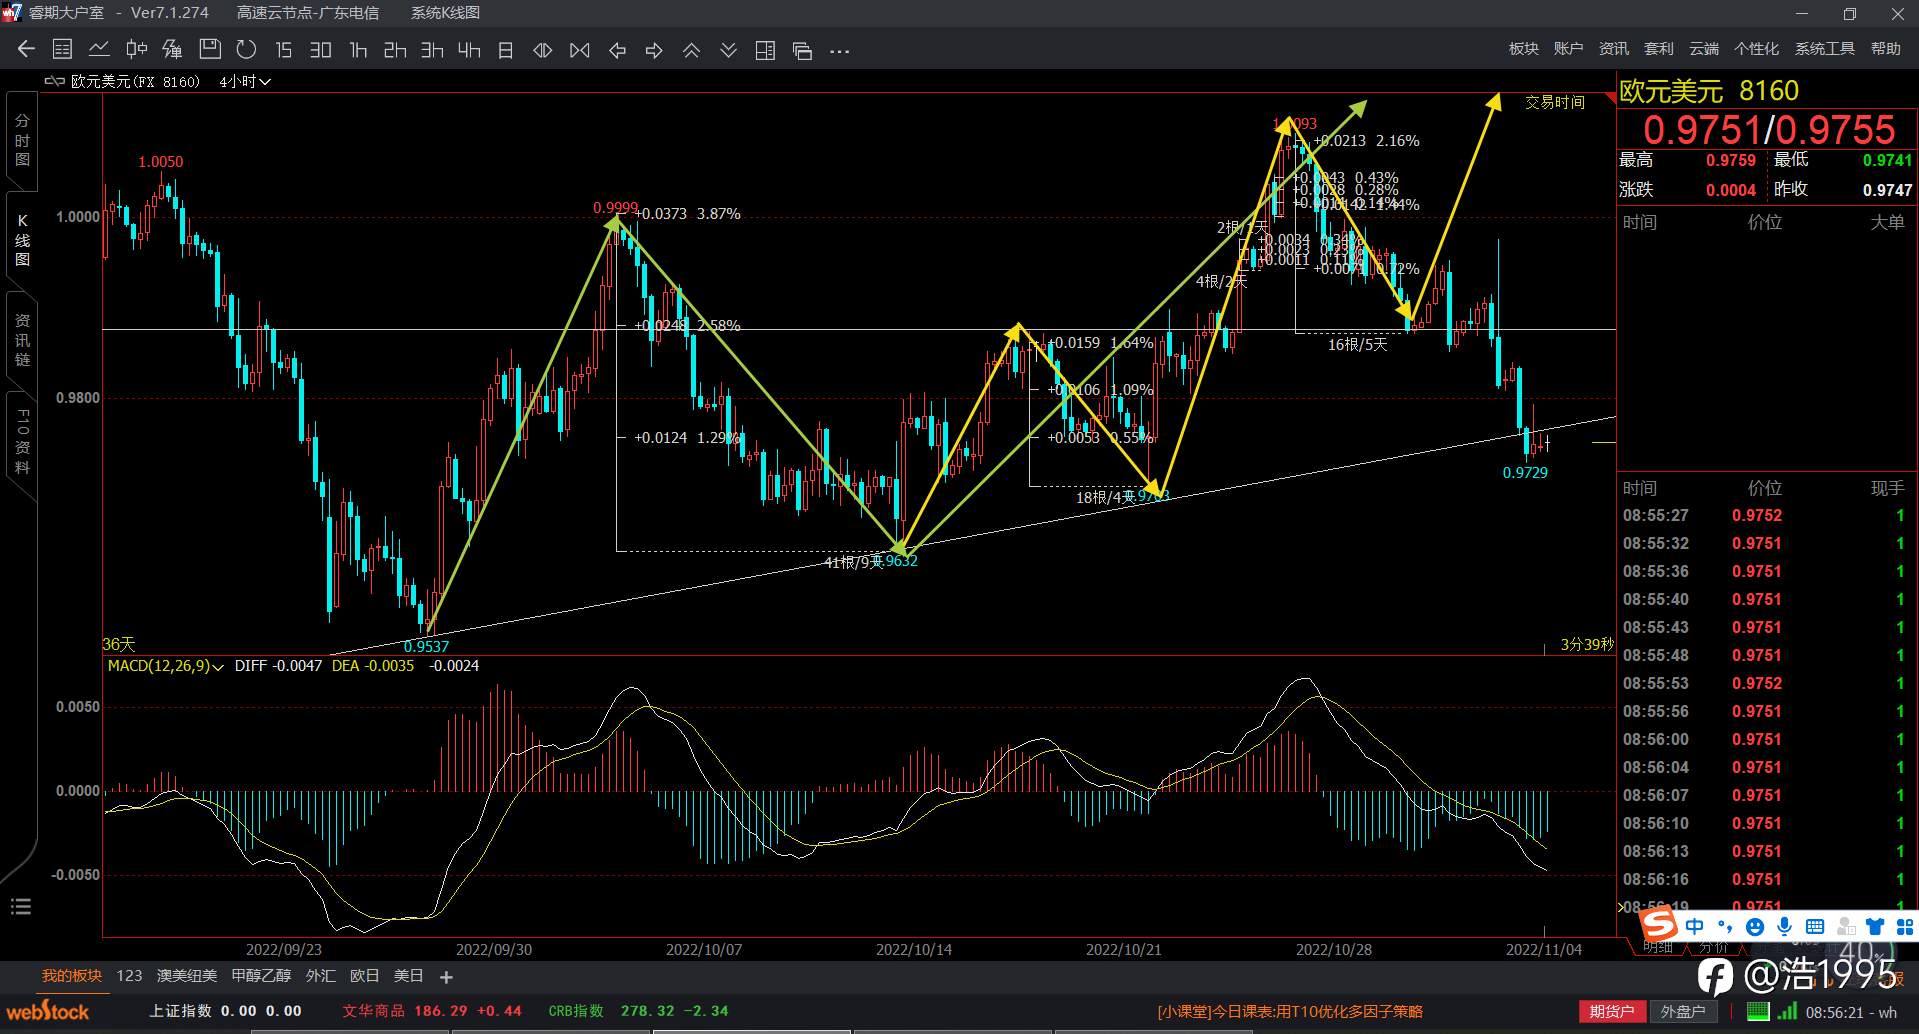
Task: Open the 板块 menu
Action: point(1523,49)
